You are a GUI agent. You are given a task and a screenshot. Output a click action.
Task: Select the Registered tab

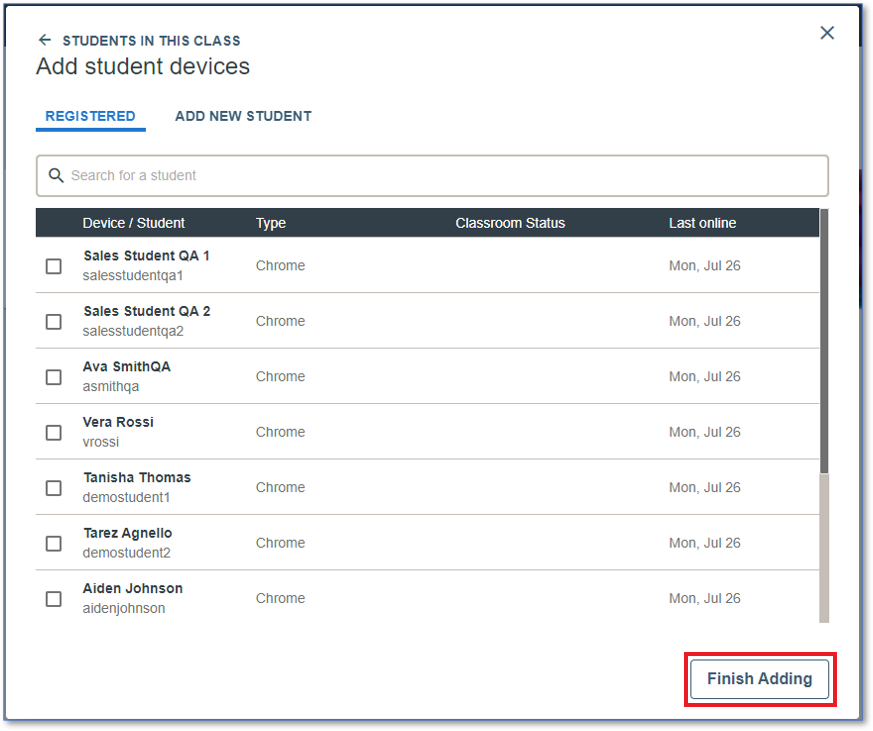[90, 116]
